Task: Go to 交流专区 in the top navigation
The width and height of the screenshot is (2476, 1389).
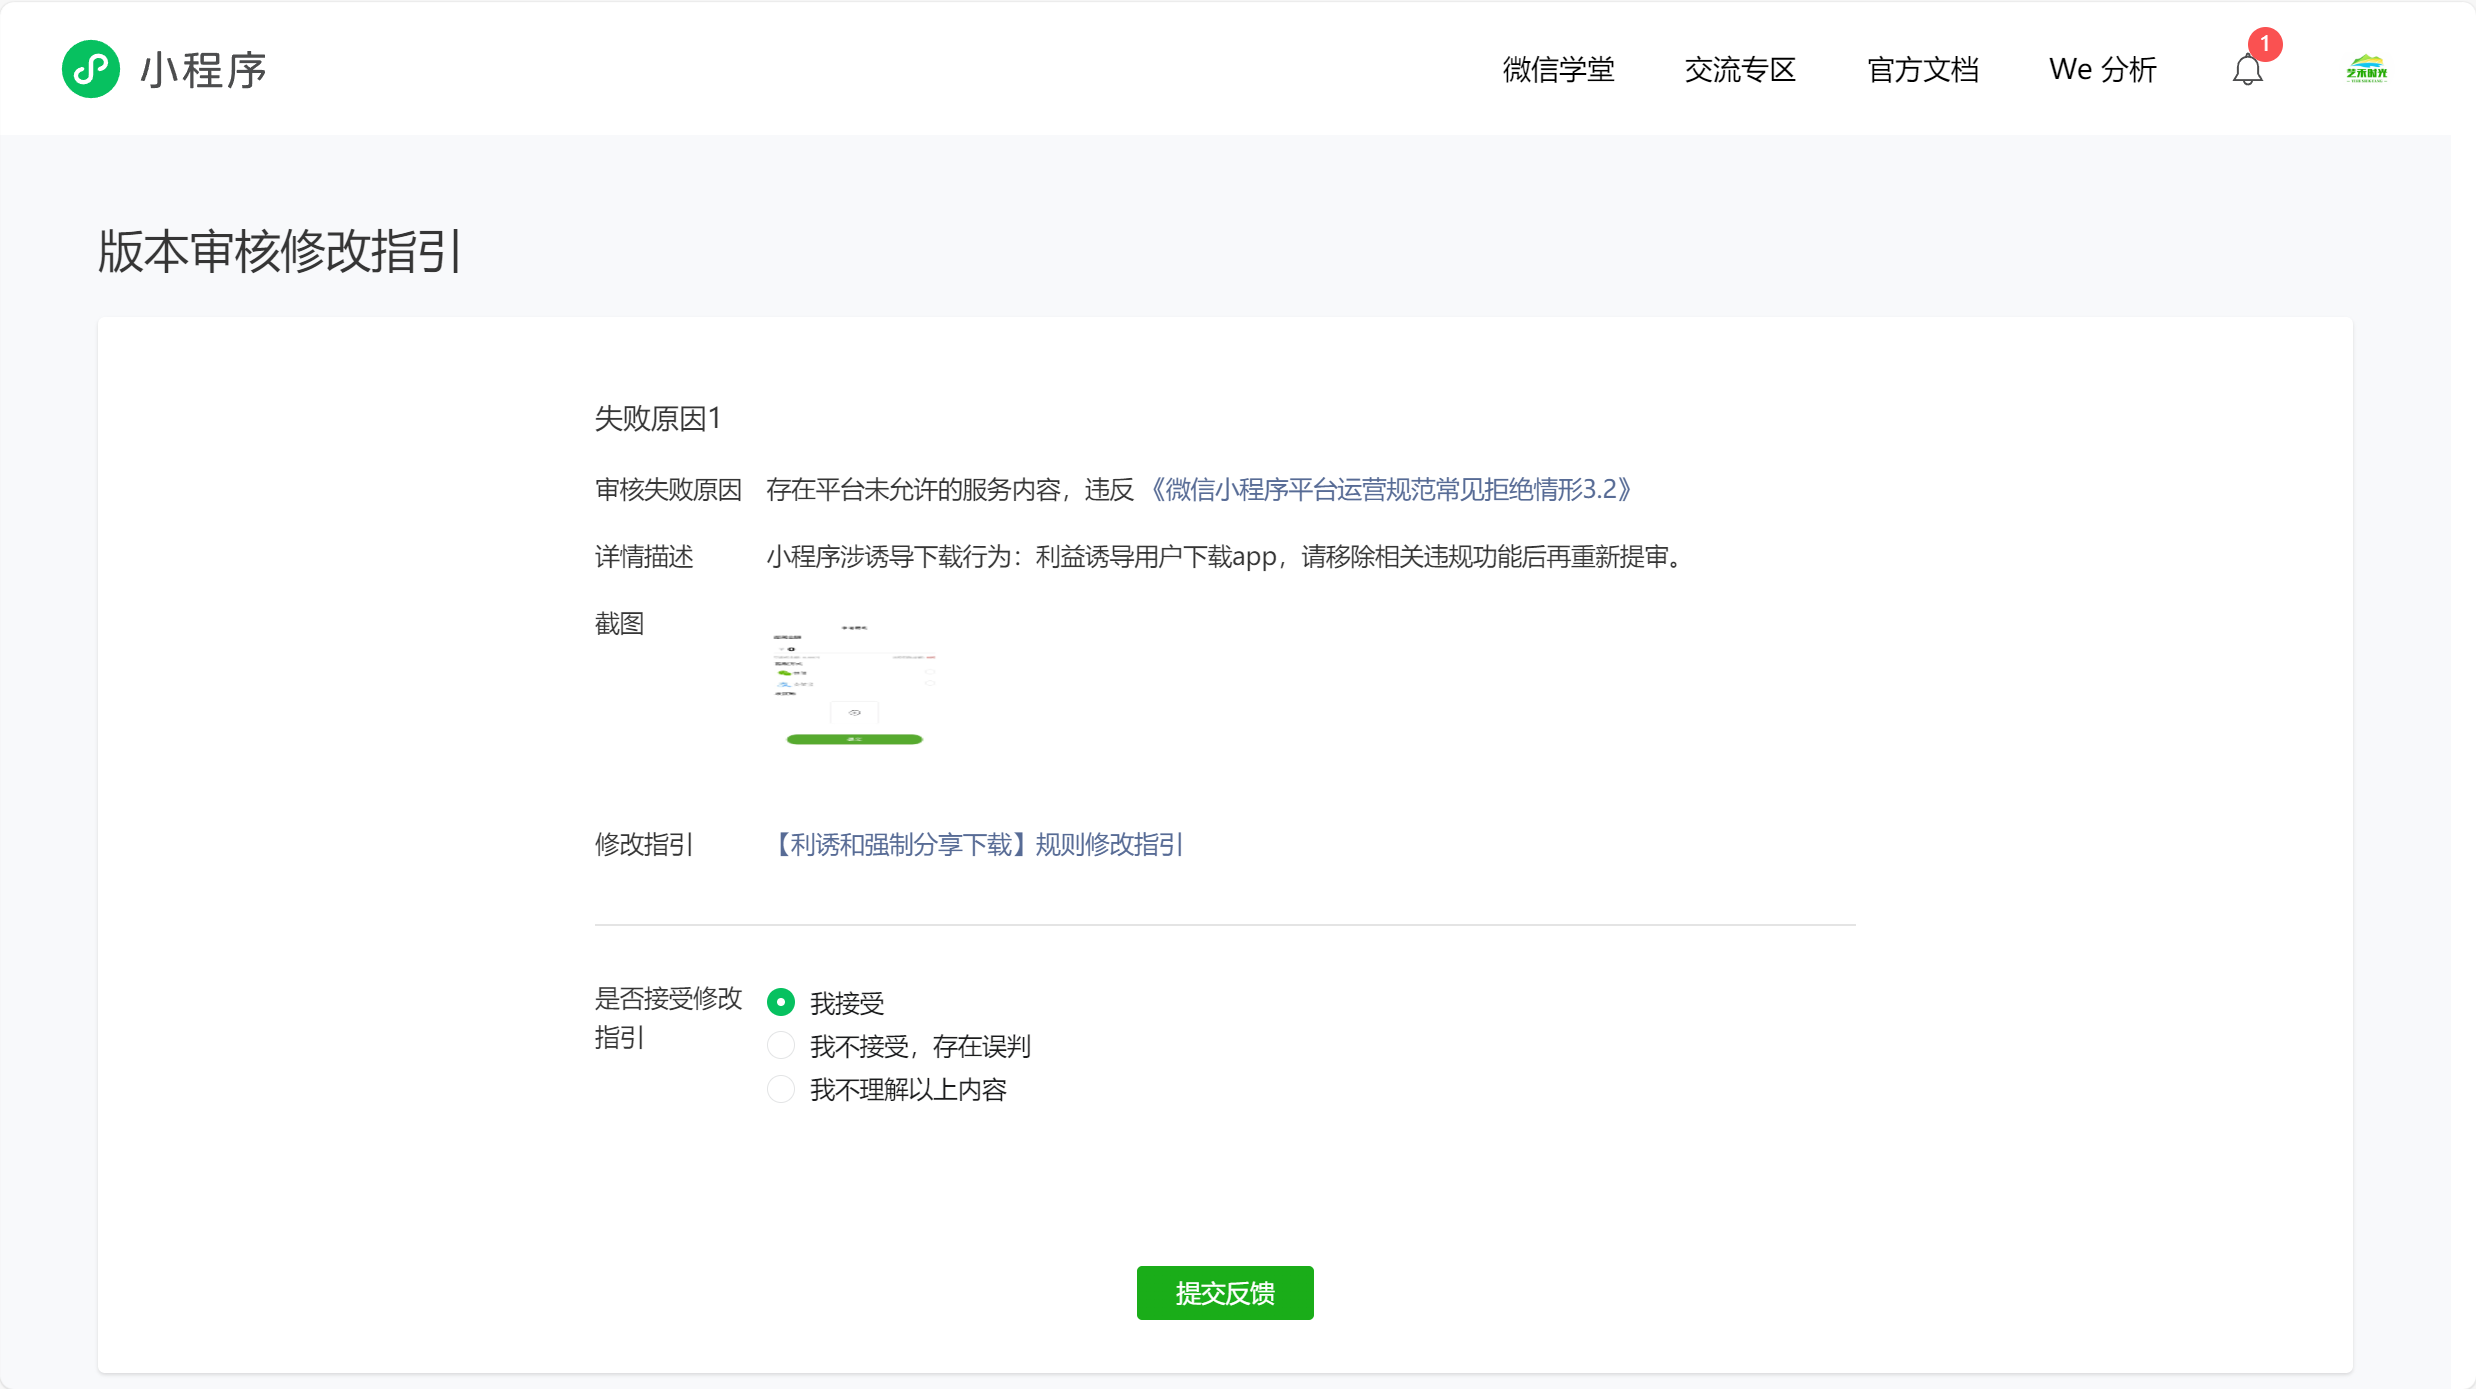Action: click(x=1740, y=69)
